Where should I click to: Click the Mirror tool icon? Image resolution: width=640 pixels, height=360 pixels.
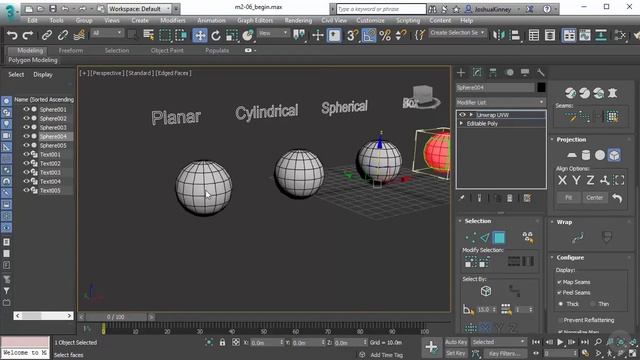pos(498,36)
